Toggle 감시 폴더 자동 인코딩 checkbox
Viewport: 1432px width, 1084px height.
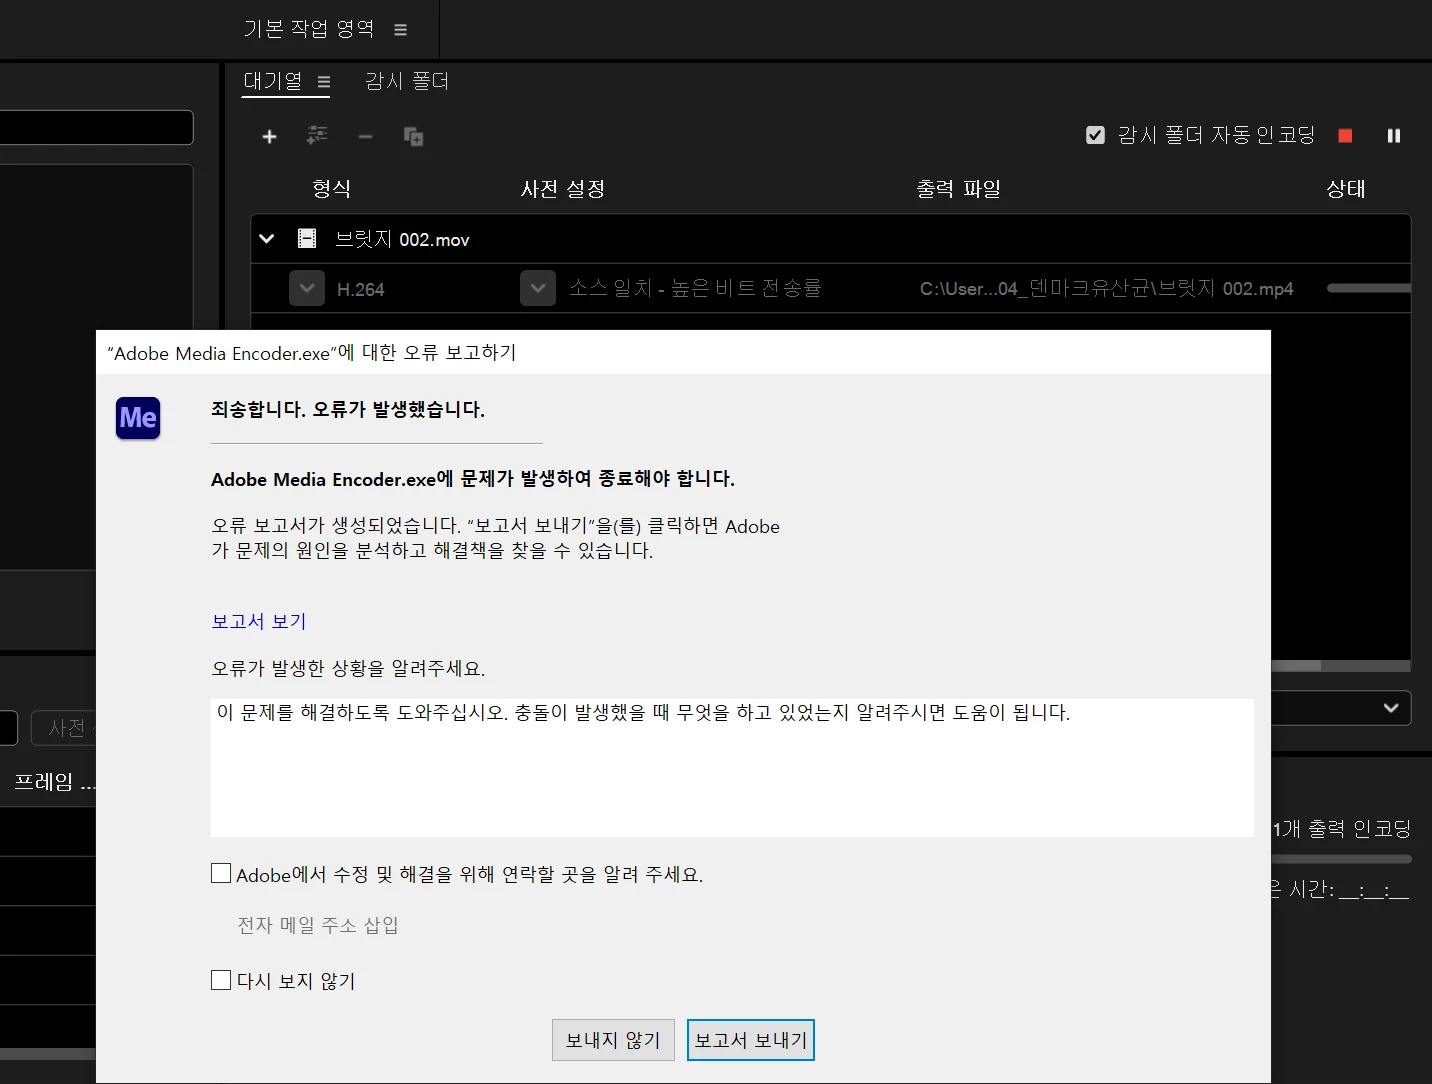point(1095,135)
